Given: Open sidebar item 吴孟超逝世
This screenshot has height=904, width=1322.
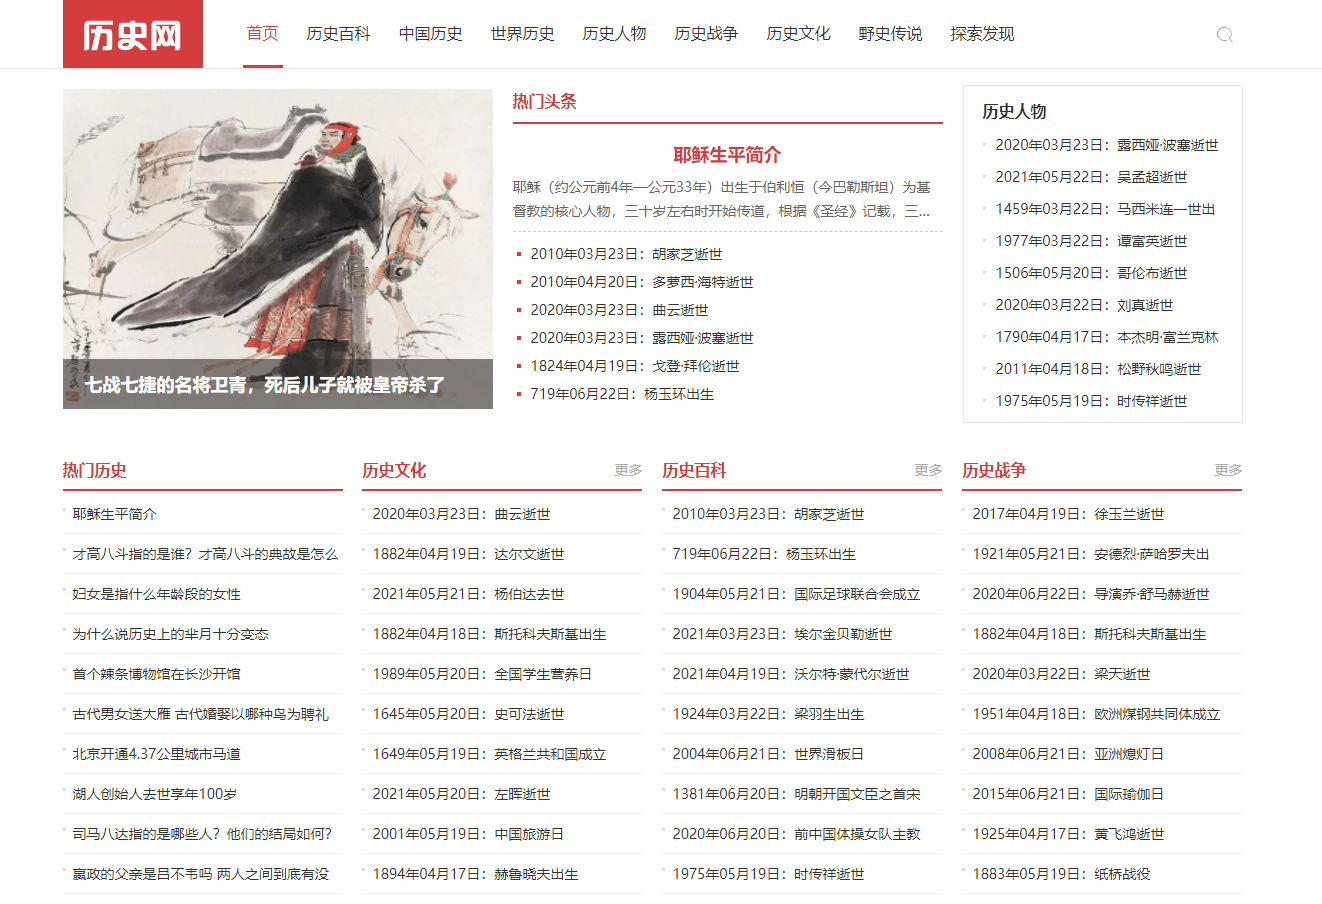Looking at the screenshot, I should coord(1091,177).
